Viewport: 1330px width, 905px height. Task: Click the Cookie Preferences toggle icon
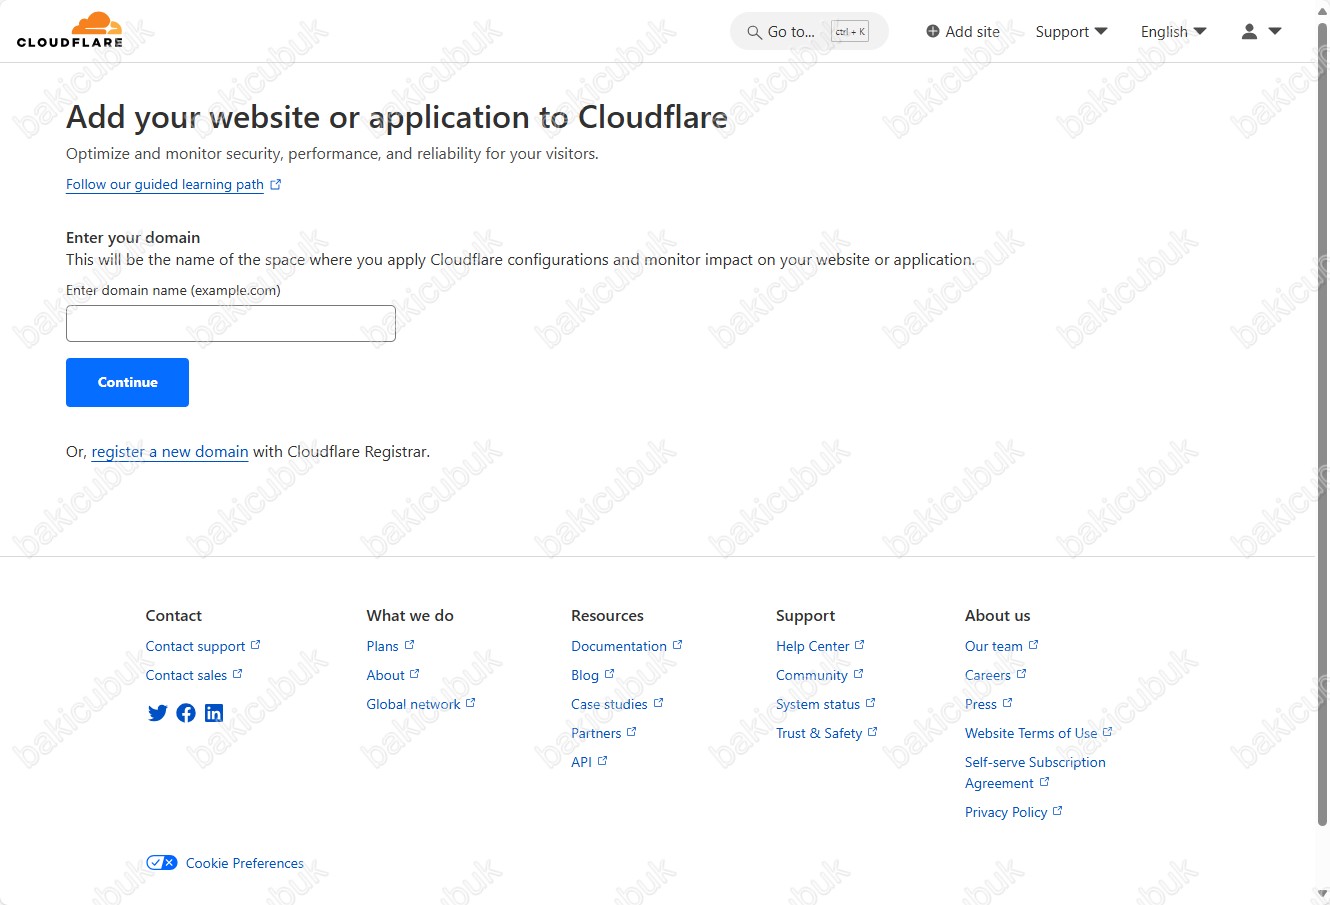click(x=162, y=863)
